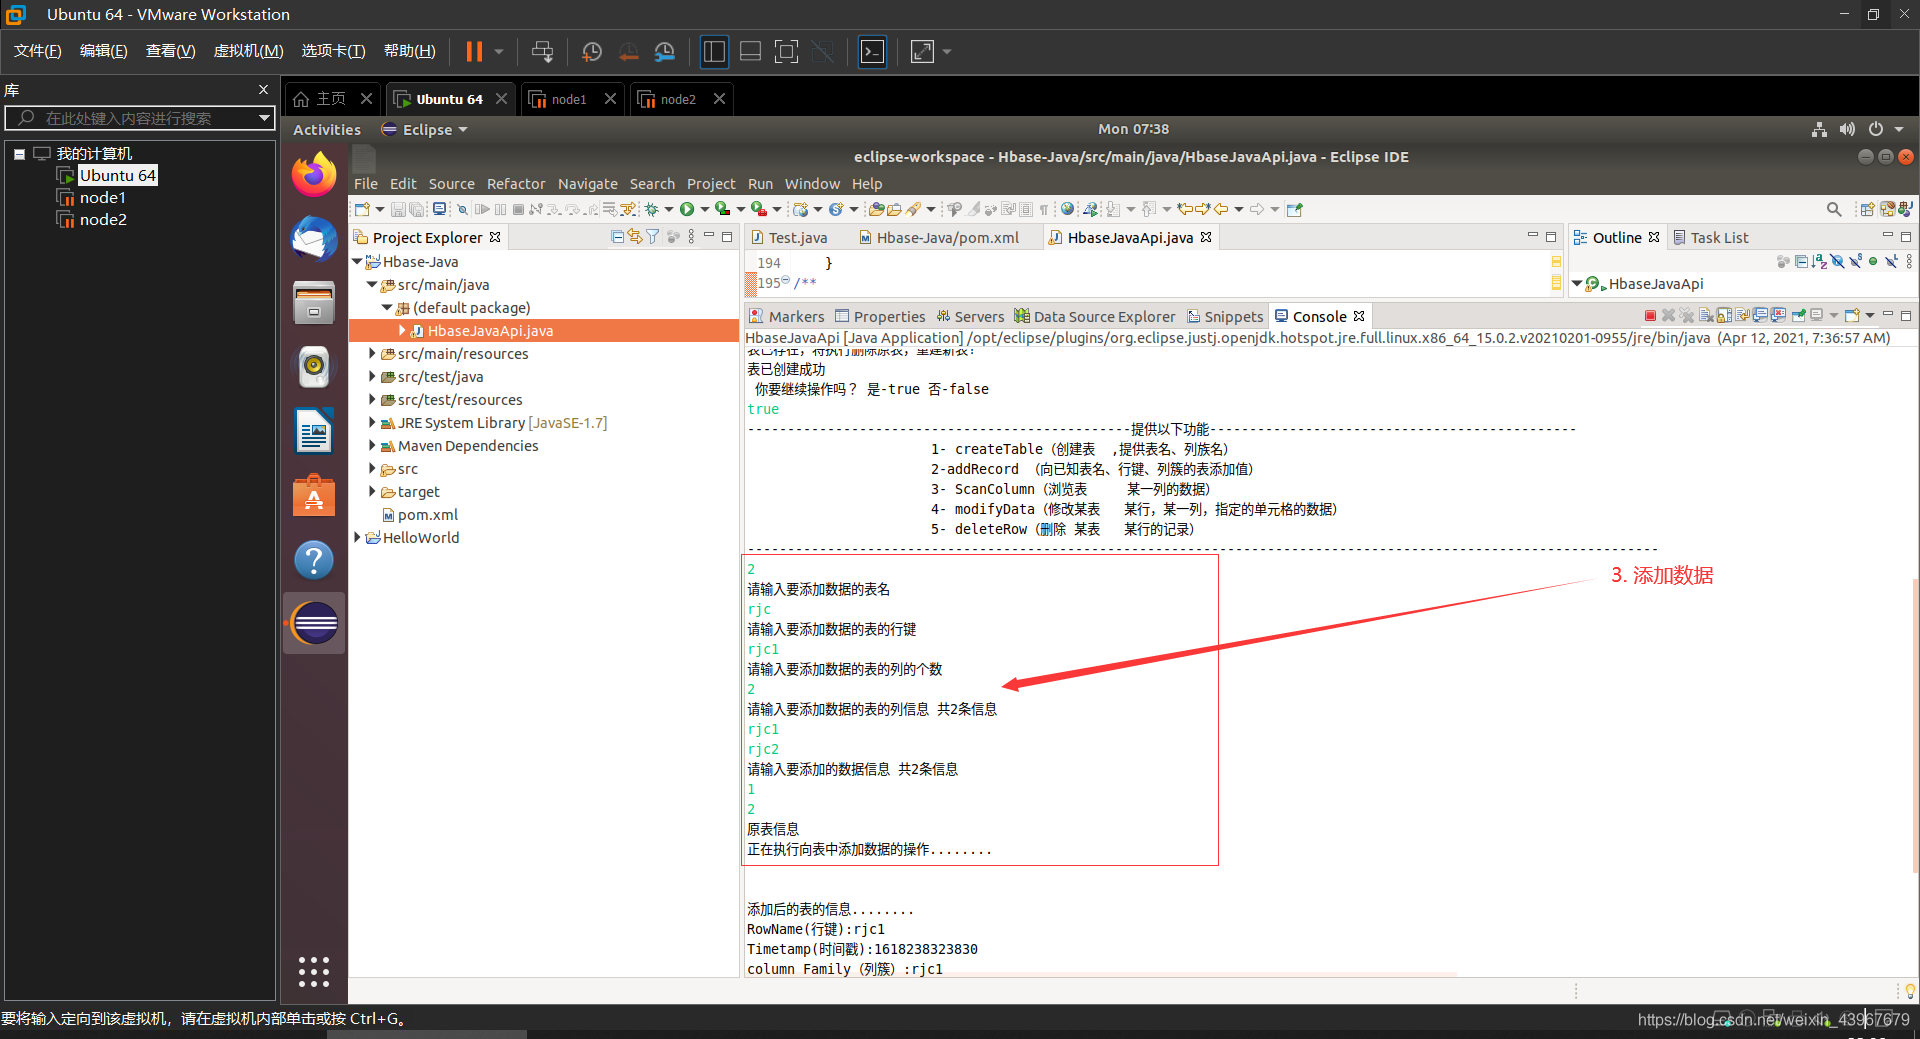Open LibreOffice Writer from the dock
The image size is (1920, 1039).
click(x=314, y=432)
